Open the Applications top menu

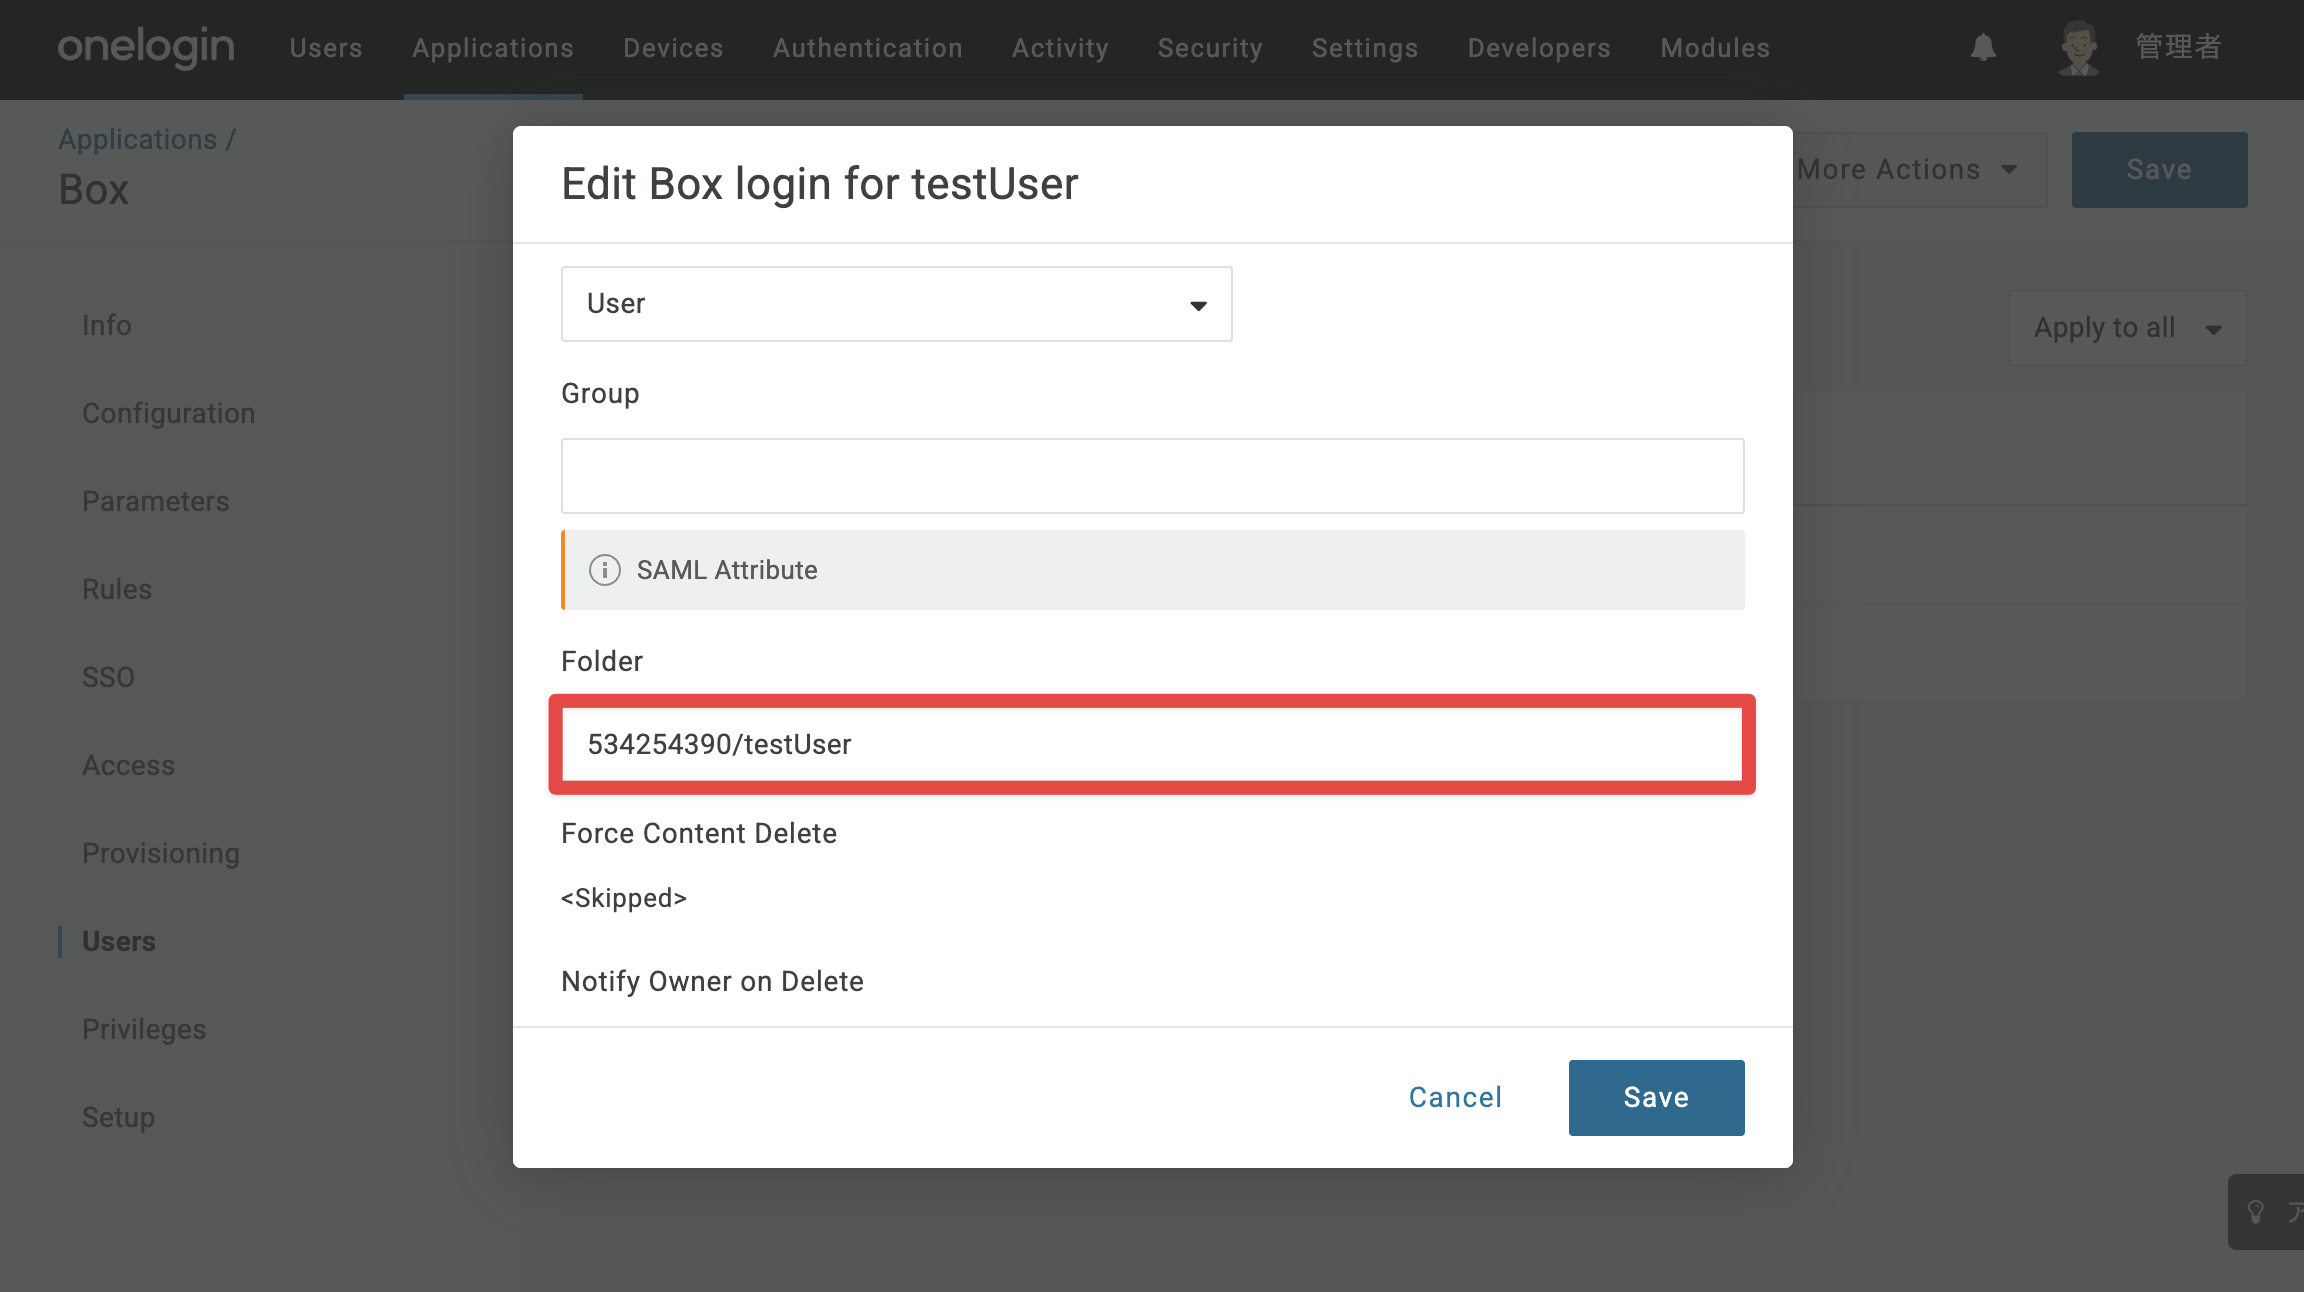tap(493, 48)
